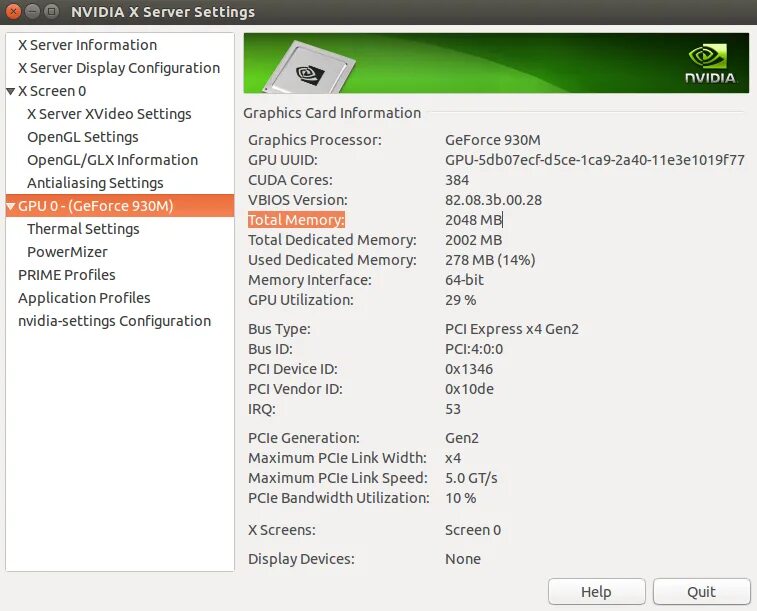This screenshot has width=757, height=611.
Task: Click the GPU Utilization 29 % value
Action: [461, 300]
